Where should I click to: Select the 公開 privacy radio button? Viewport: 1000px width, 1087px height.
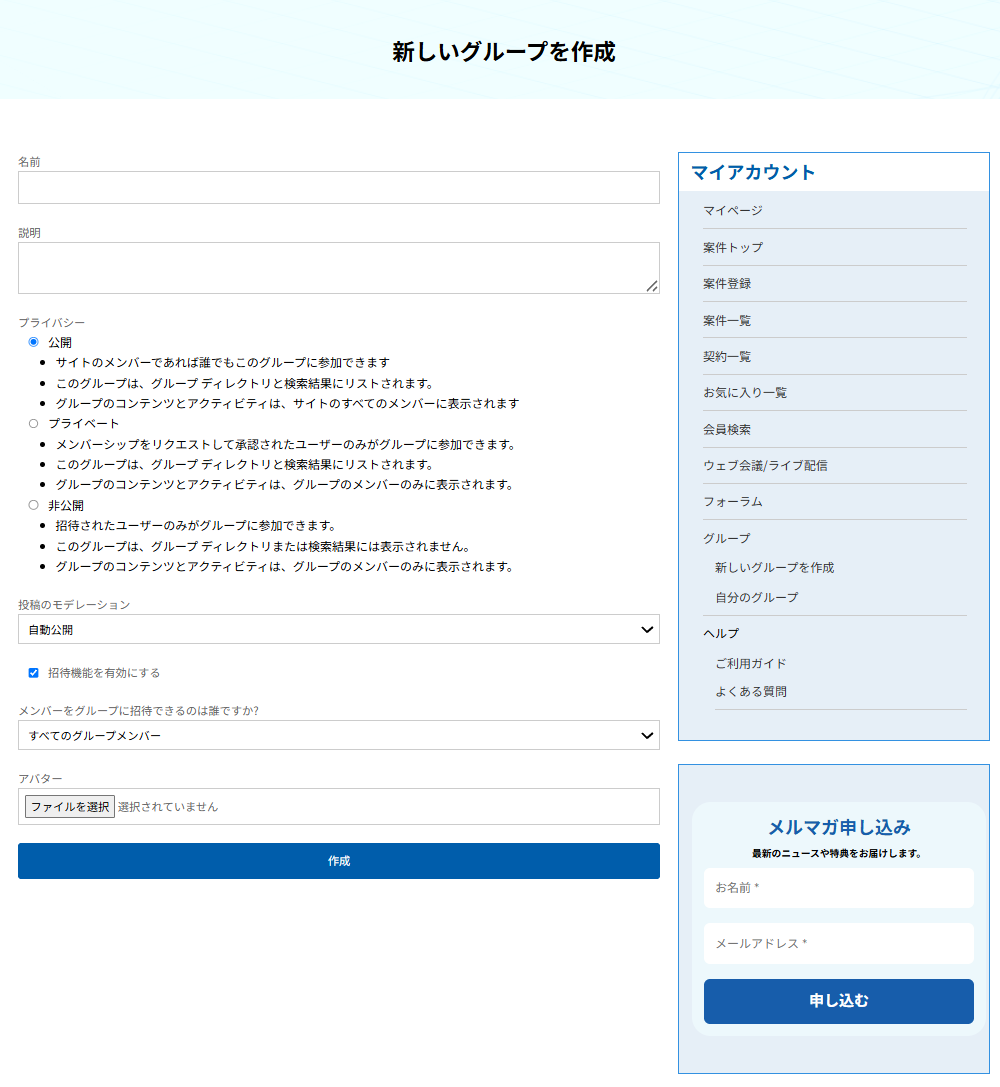click(33, 342)
